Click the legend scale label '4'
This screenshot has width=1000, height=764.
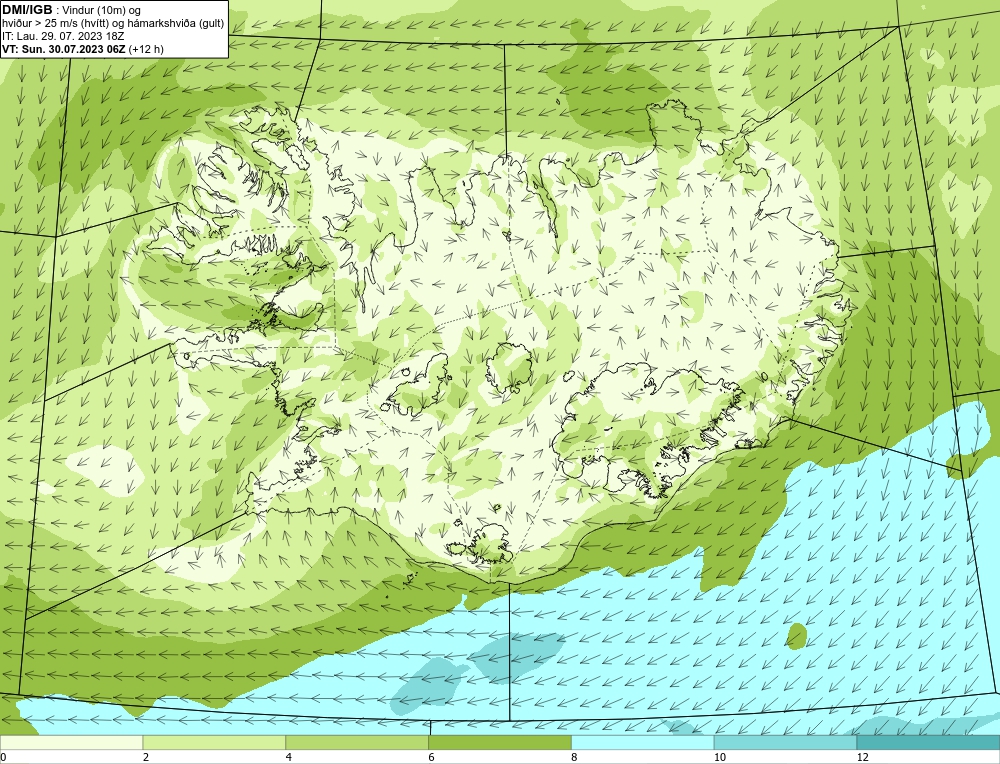[x=289, y=757]
